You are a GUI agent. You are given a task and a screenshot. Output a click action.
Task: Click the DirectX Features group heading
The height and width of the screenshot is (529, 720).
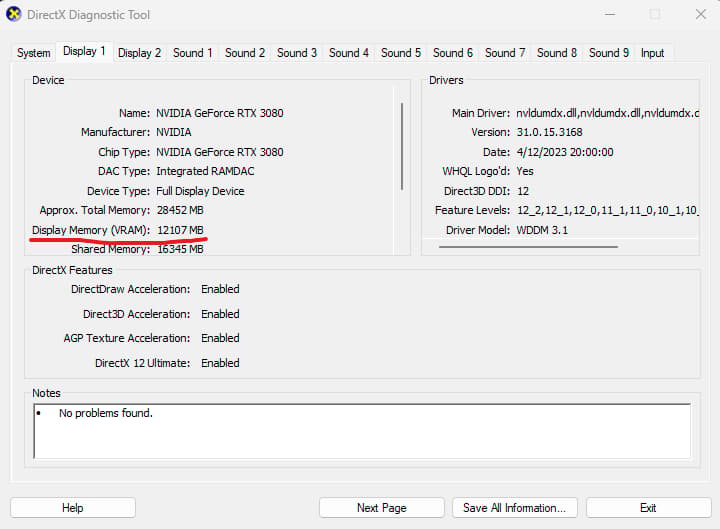pos(72,270)
